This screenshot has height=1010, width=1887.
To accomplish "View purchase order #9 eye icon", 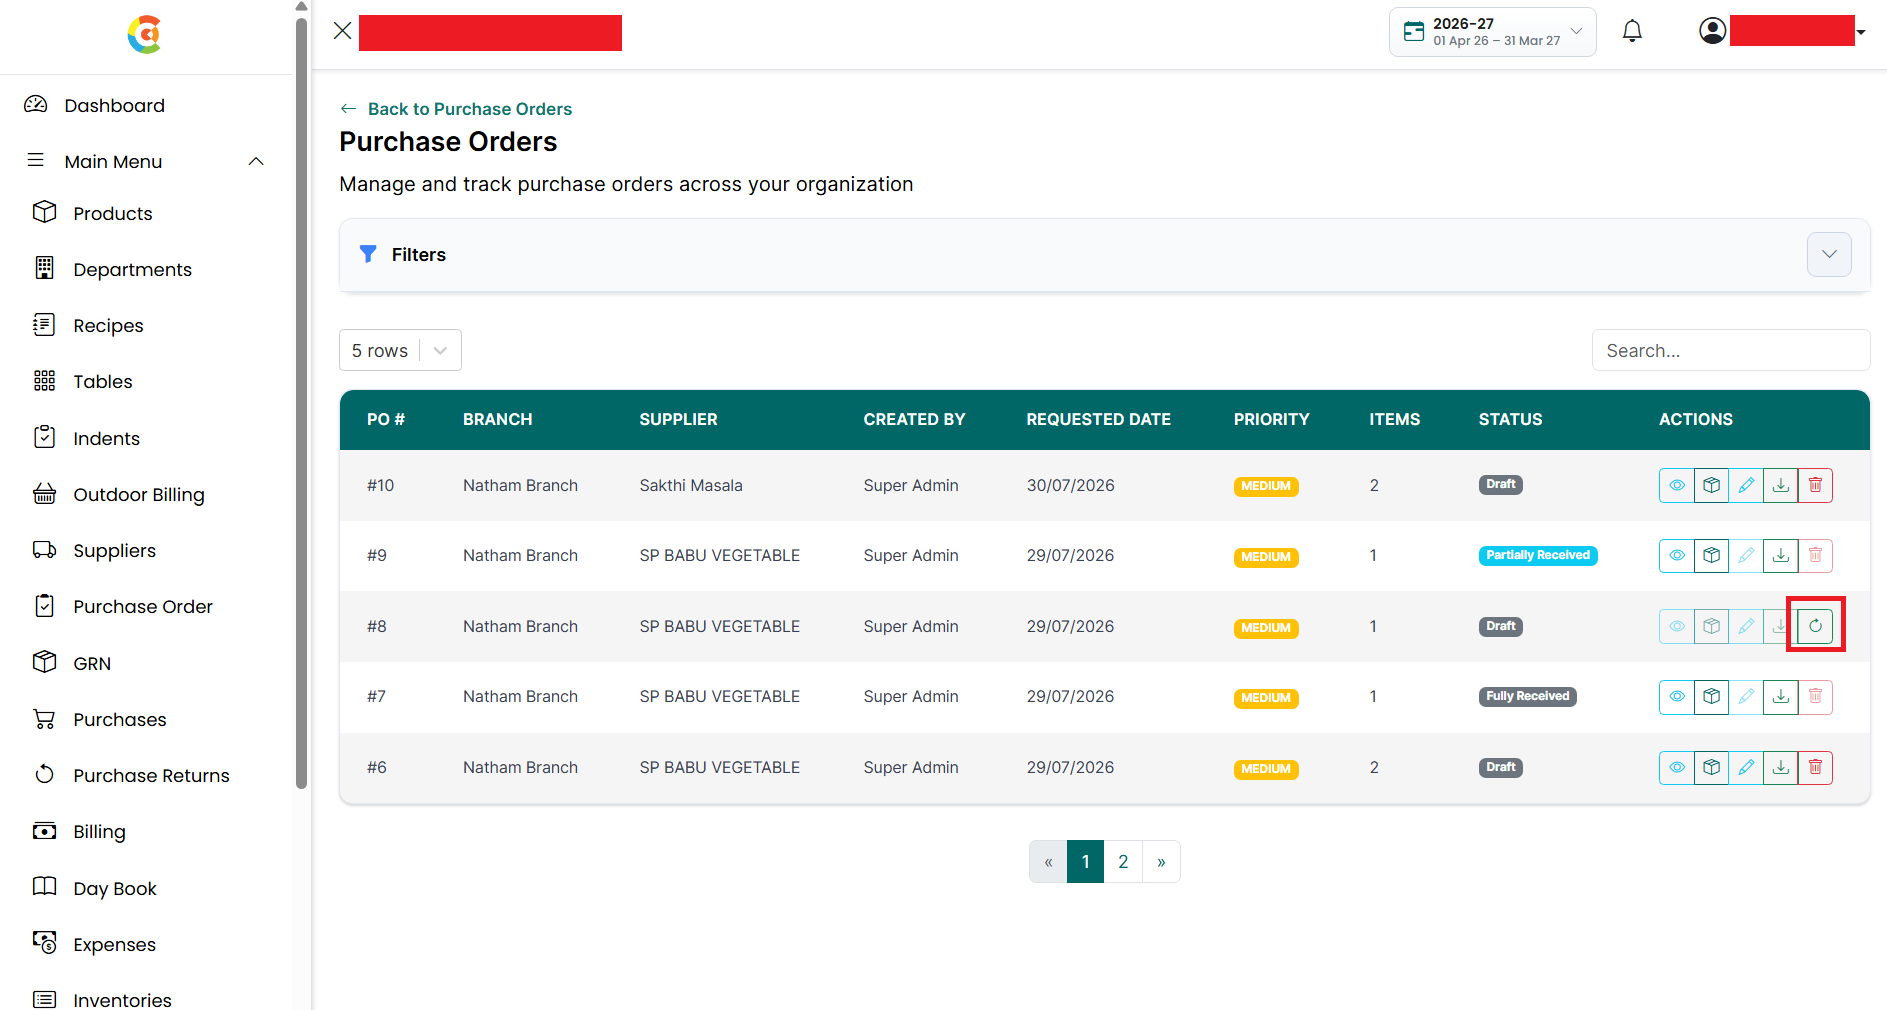I will click(1677, 555).
